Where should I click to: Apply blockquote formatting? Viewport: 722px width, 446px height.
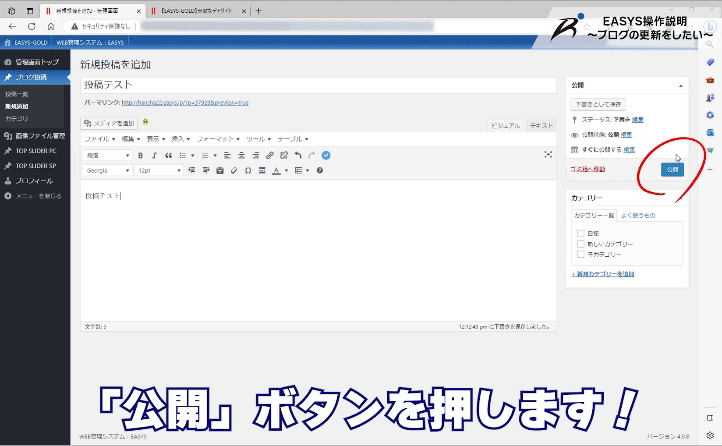coord(169,156)
